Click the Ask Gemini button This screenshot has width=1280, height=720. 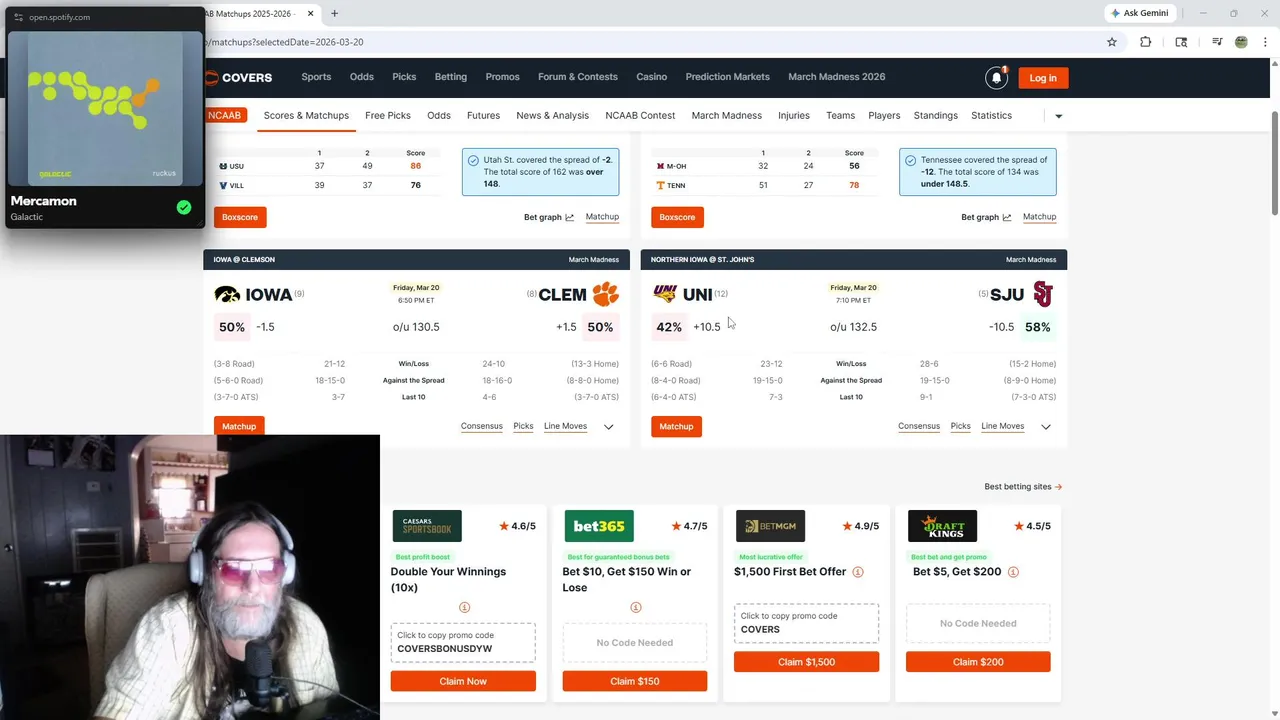[x=1140, y=13]
